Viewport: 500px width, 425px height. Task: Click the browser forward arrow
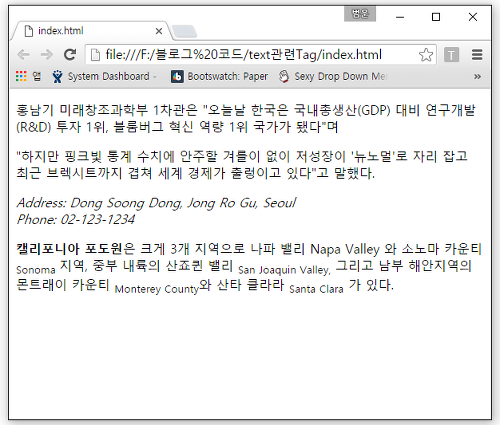46,54
